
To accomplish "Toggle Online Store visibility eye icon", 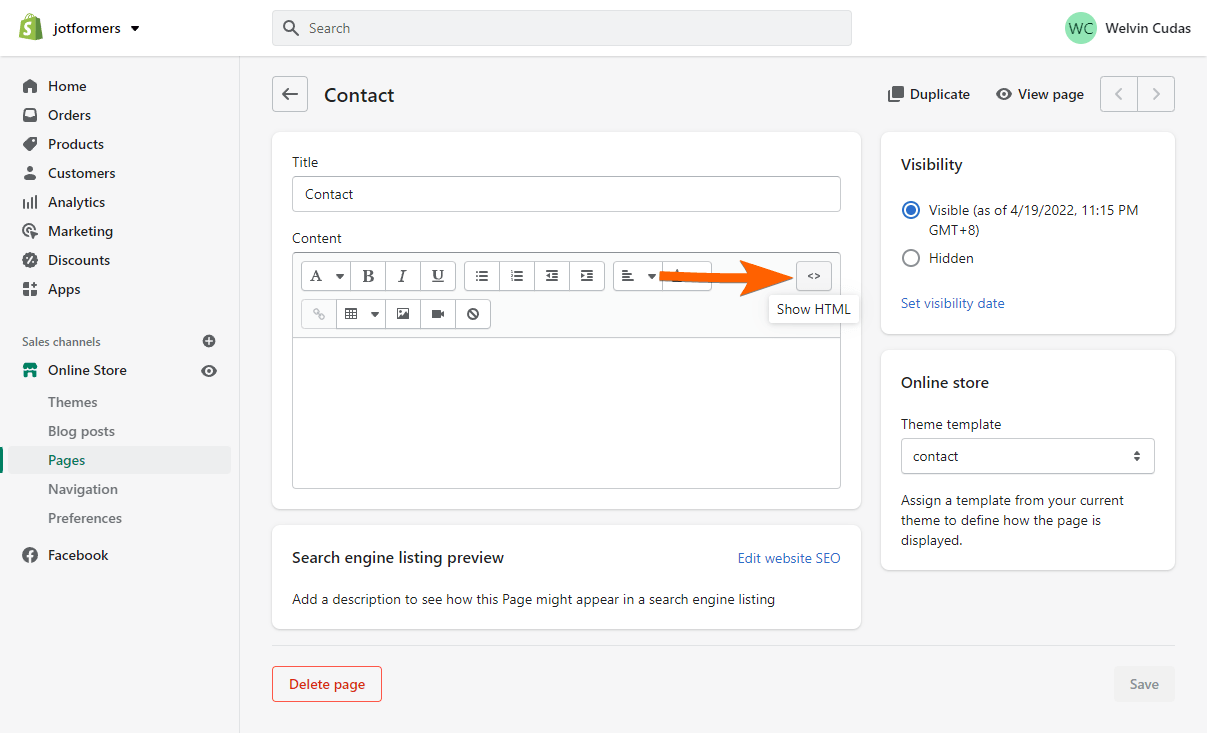I will (x=208, y=370).
